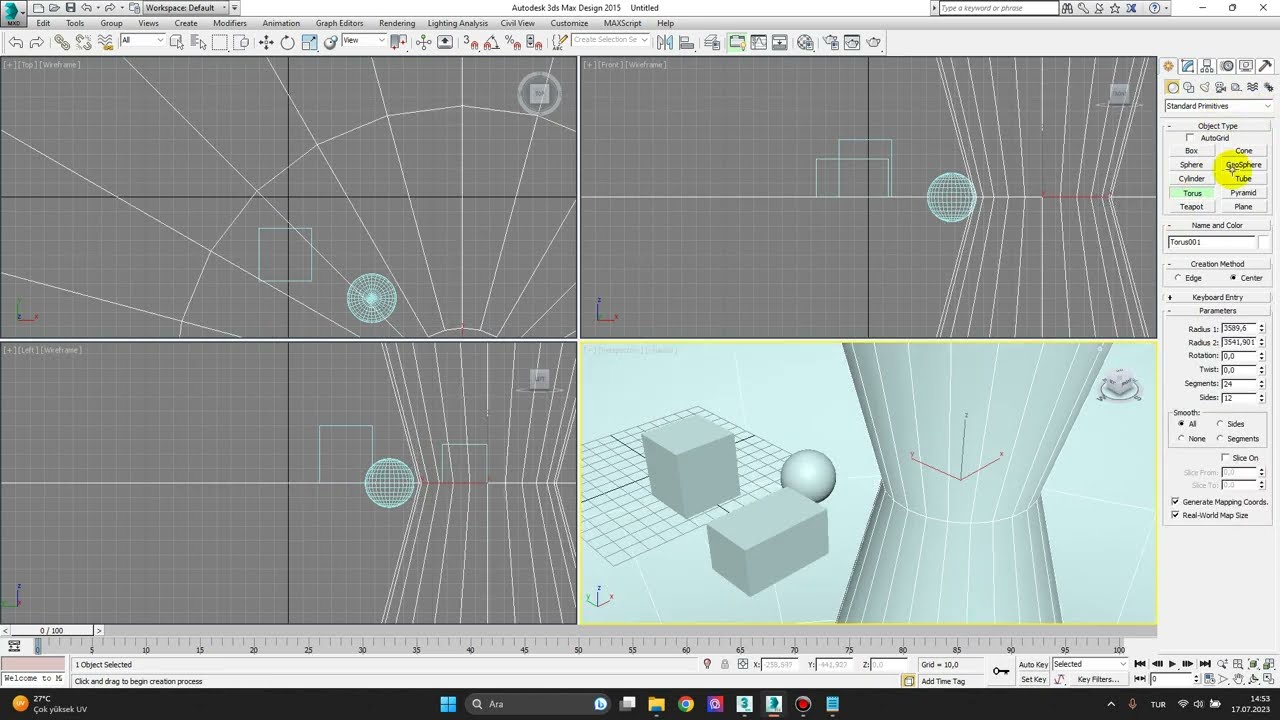Switch to the Modify command panel
Screen dimensions: 1280x720
(x=1187, y=66)
